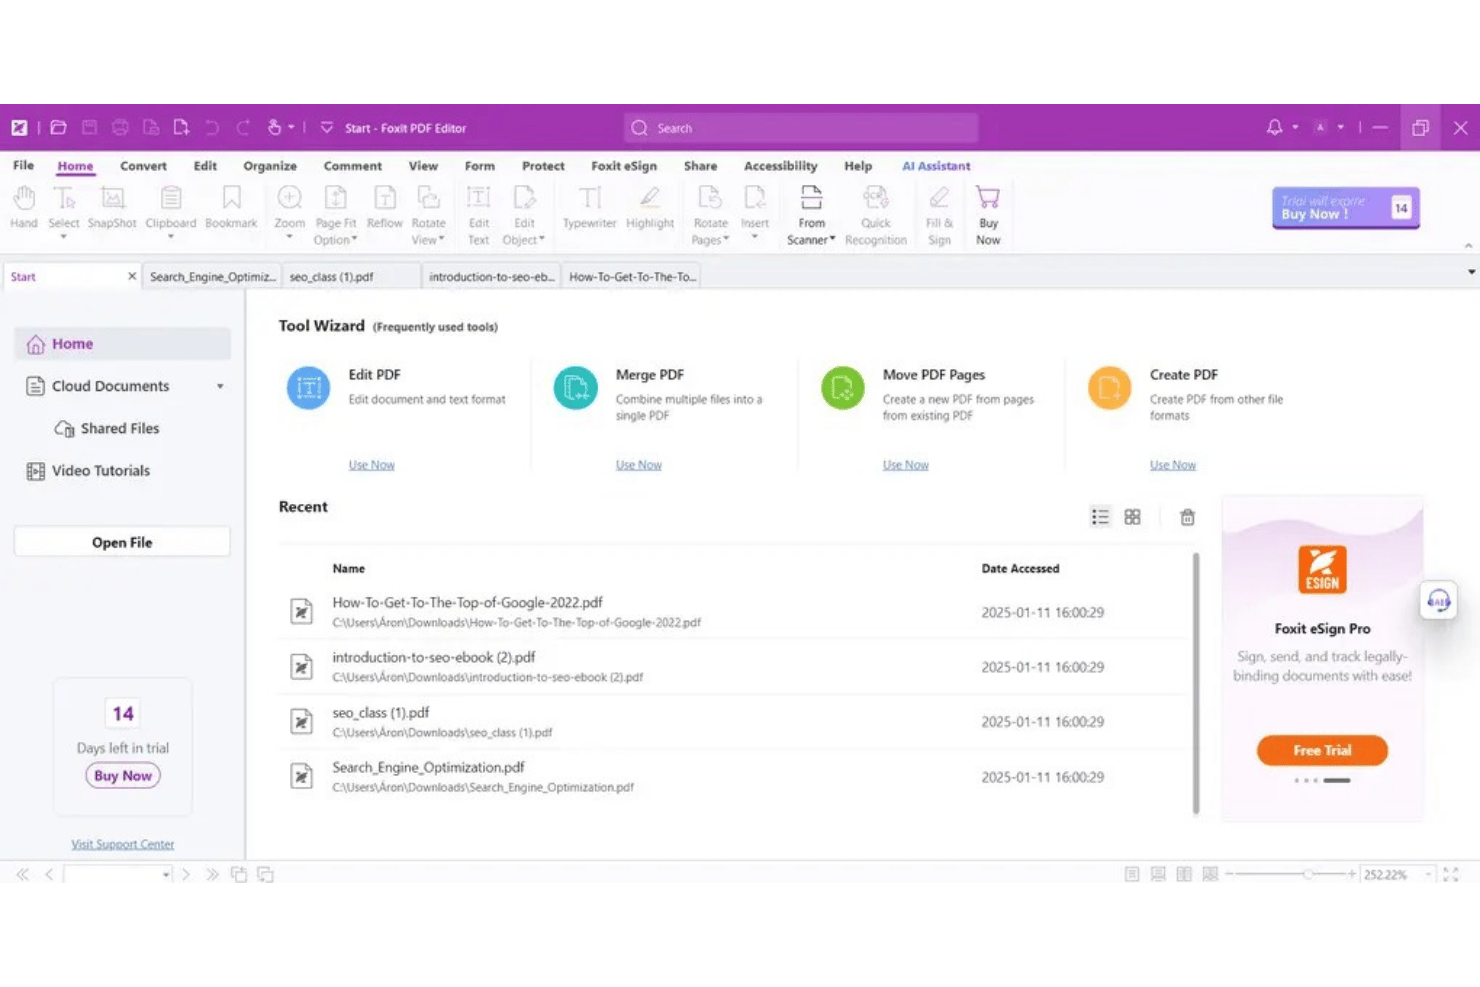This screenshot has width=1480, height=987.
Task: Click the Trial will expire Buy Now banner
Action: (1345, 208)
